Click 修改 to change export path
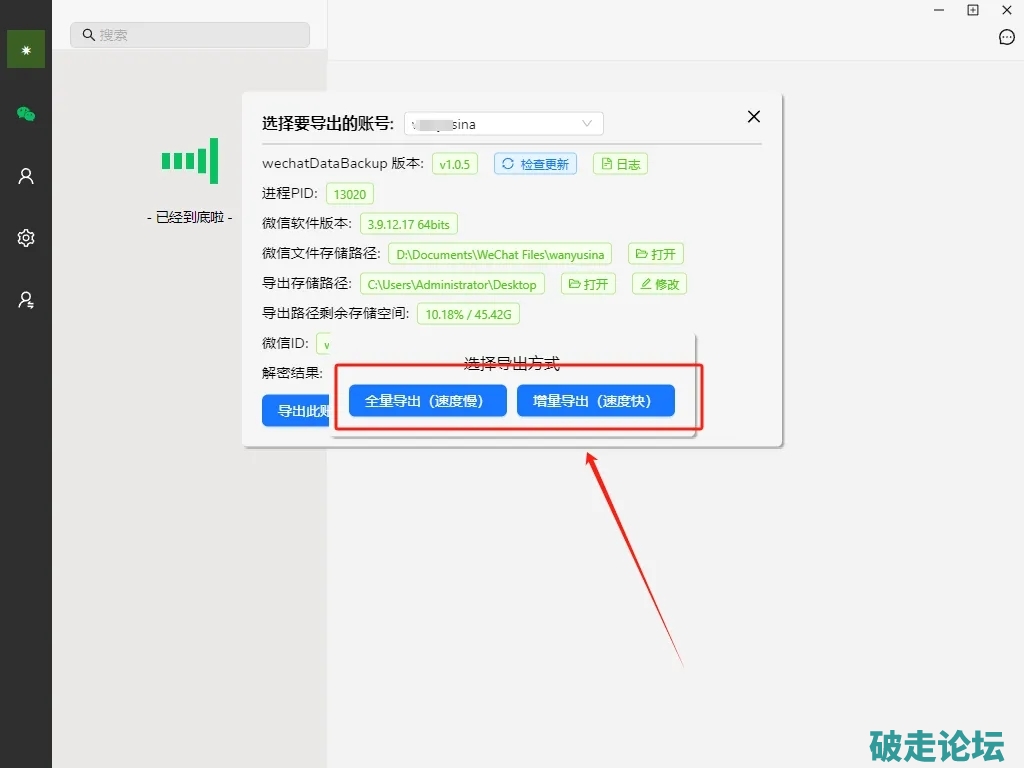This screenshot has height=768, width=1024. coord(660,284)
